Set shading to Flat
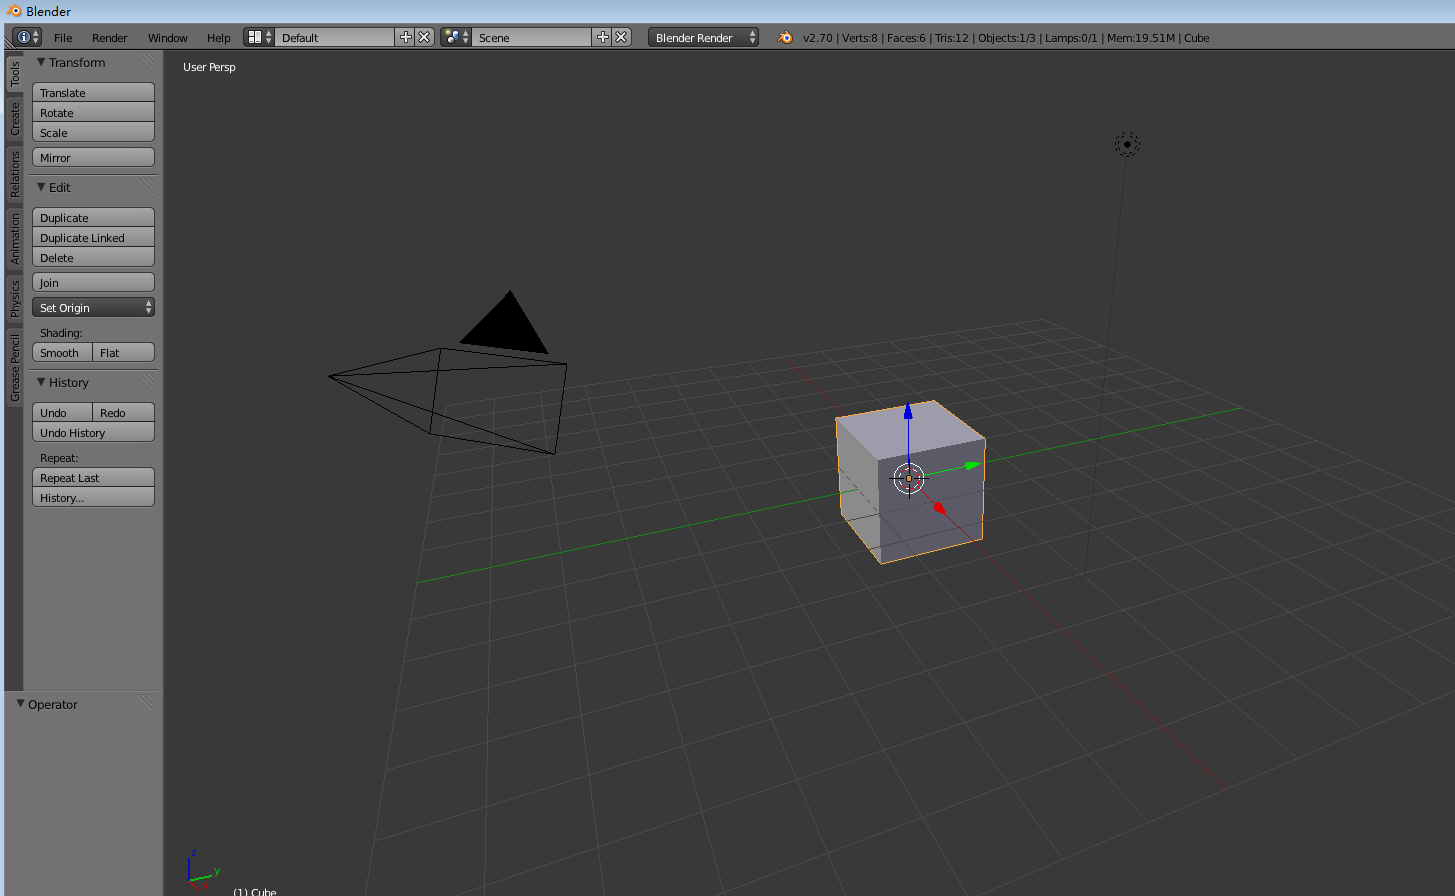Viewport: 1455px width, 896px height. pos(124,352)
